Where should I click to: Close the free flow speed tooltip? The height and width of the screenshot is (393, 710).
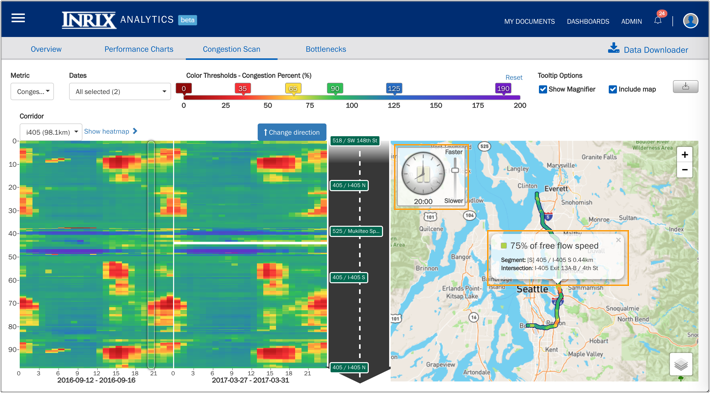[618, 240]
